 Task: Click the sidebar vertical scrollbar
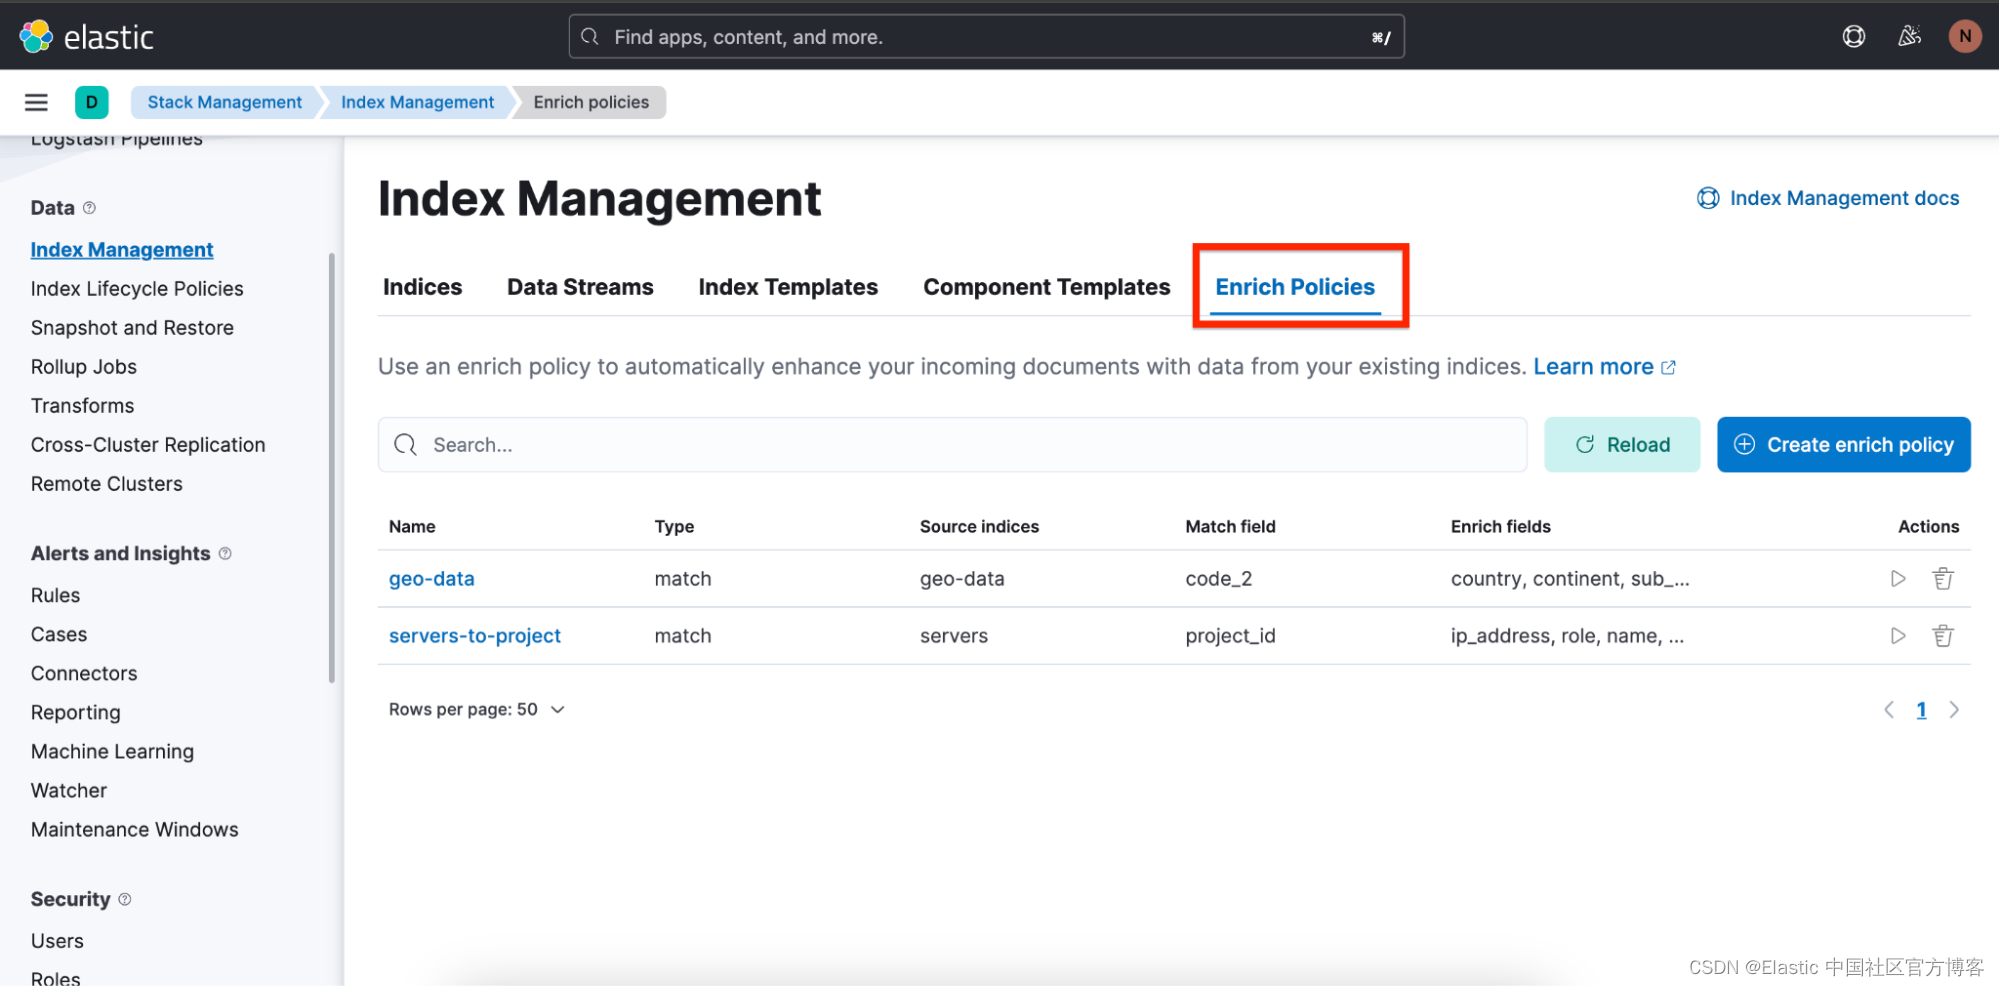[331, 468]
